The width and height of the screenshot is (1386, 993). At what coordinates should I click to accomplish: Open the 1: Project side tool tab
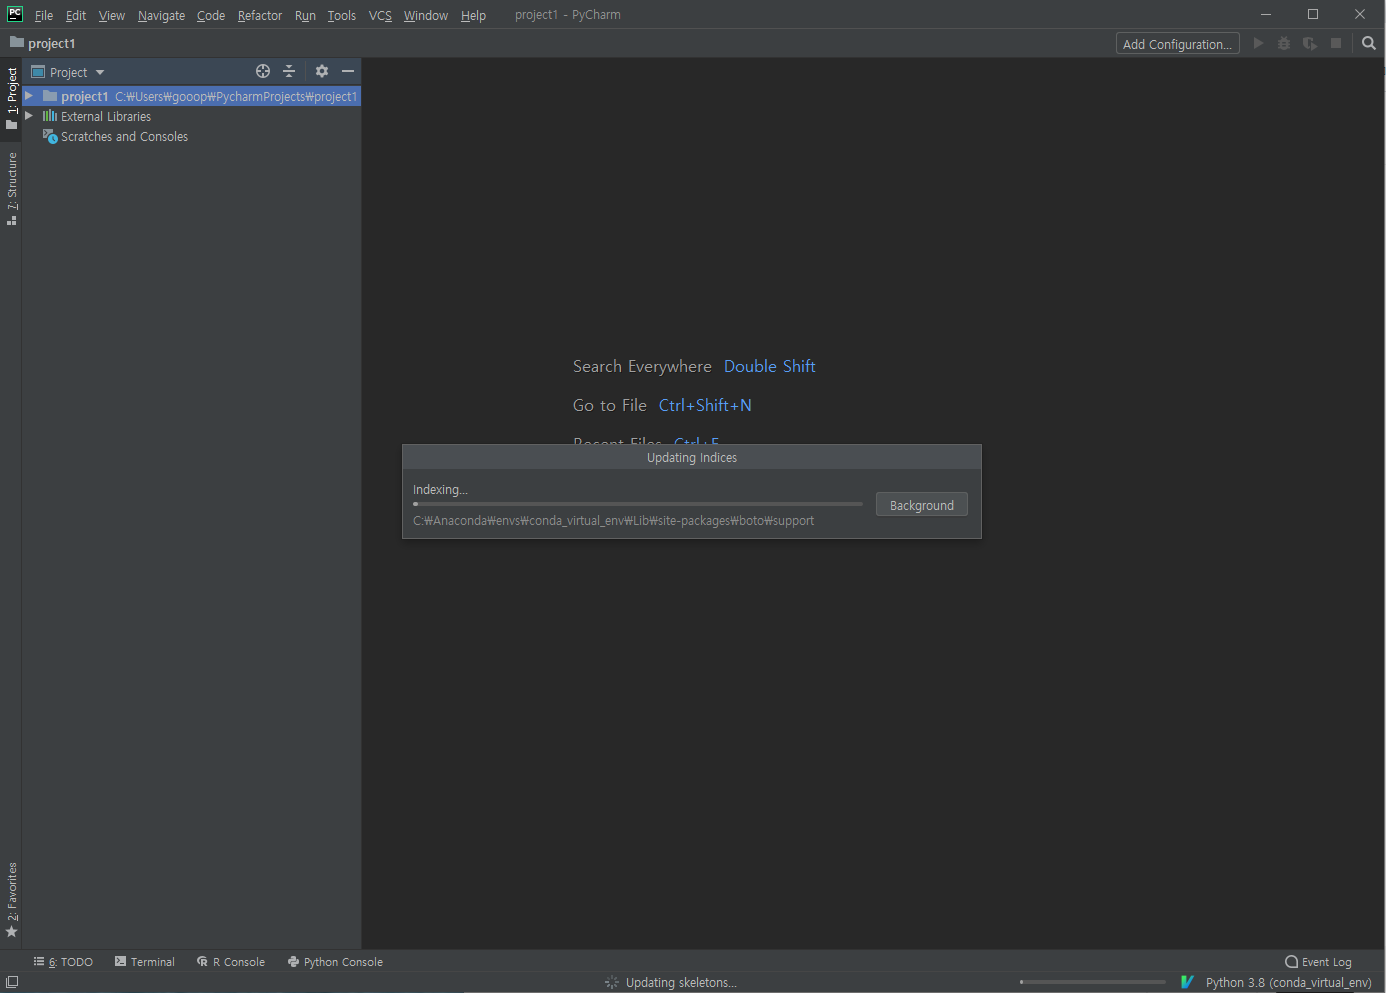click(x=12, y=98)
